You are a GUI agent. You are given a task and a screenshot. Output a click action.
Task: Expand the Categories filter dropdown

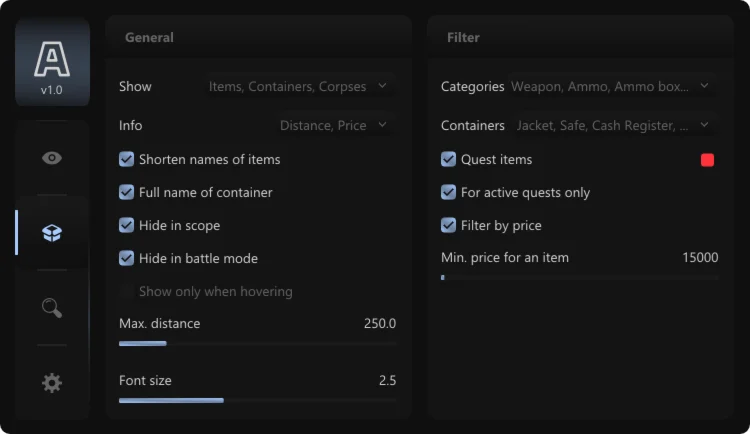coord(610,86)
